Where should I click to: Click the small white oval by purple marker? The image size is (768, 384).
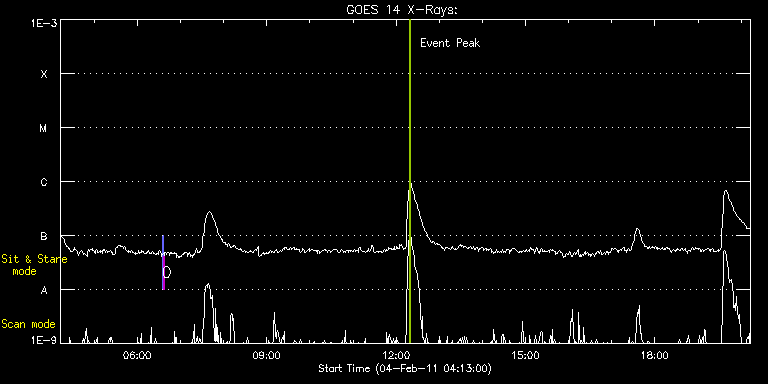pos(167,272)
